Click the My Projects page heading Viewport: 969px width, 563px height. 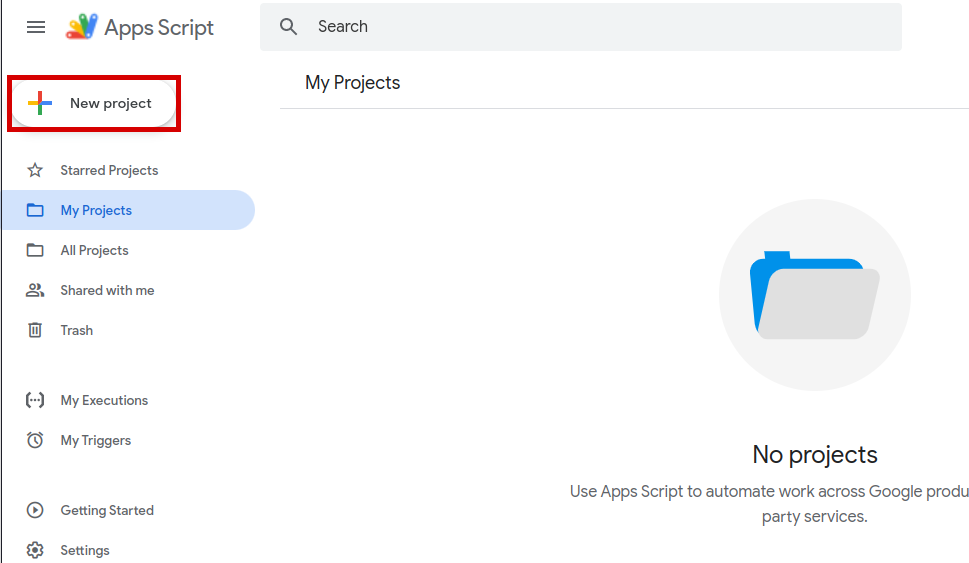coord(353,83)
